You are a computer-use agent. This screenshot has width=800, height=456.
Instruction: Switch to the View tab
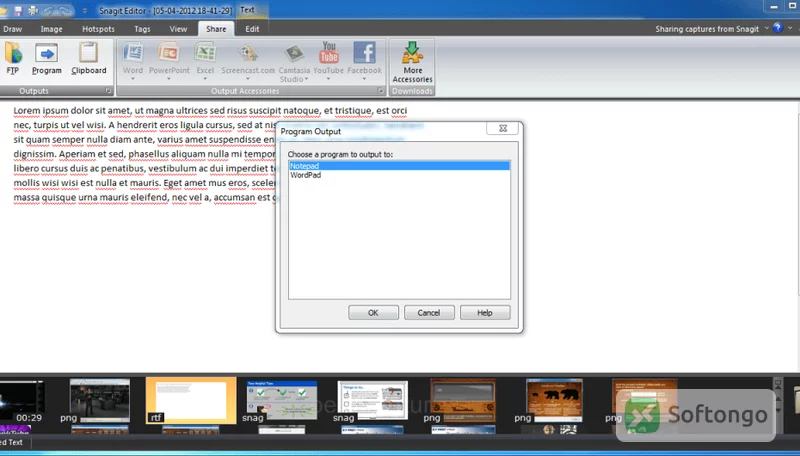click(178, 29)
